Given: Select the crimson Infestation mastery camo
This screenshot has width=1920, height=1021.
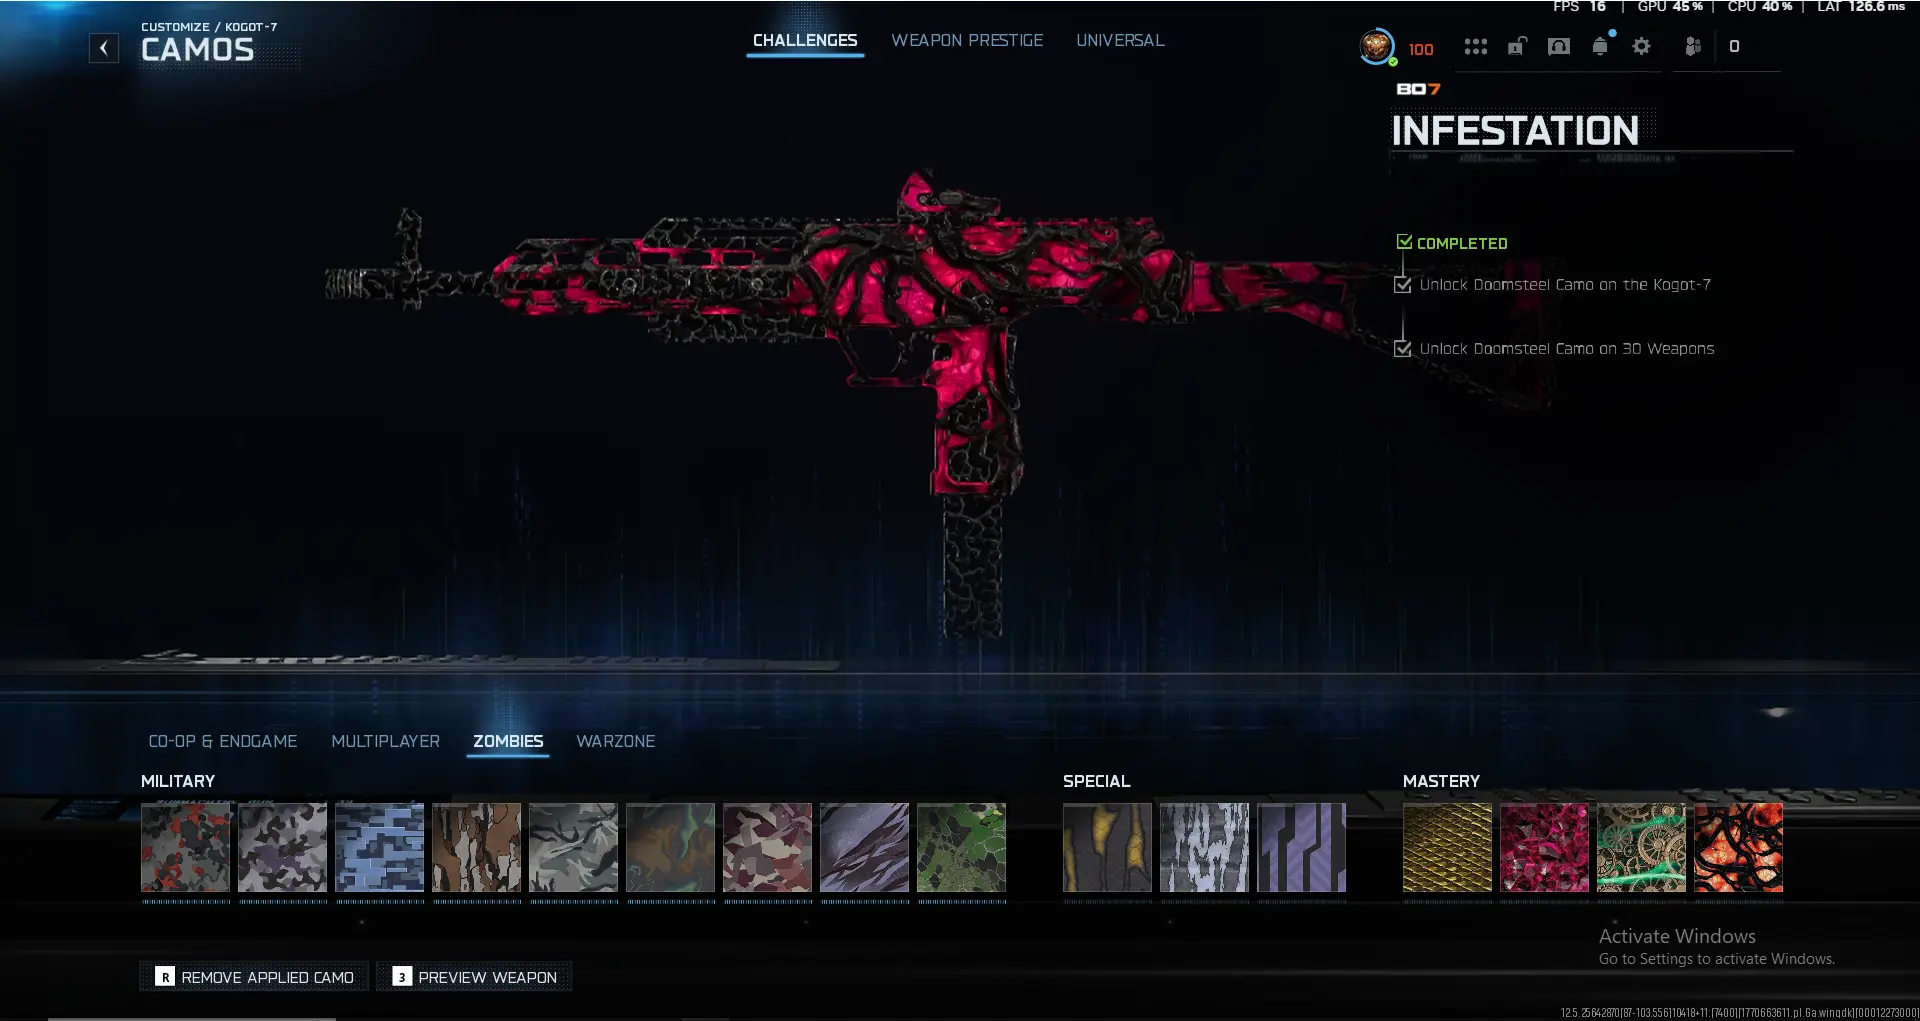Looking at the screenshot, I should pos(1545,847).
